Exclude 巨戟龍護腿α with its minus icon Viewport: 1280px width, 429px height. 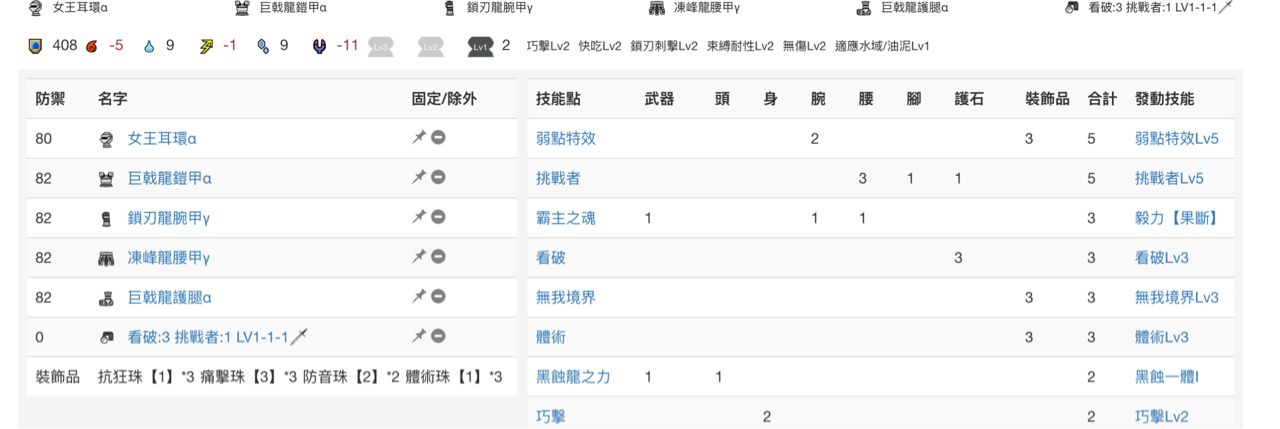click(x=438, y=298)
